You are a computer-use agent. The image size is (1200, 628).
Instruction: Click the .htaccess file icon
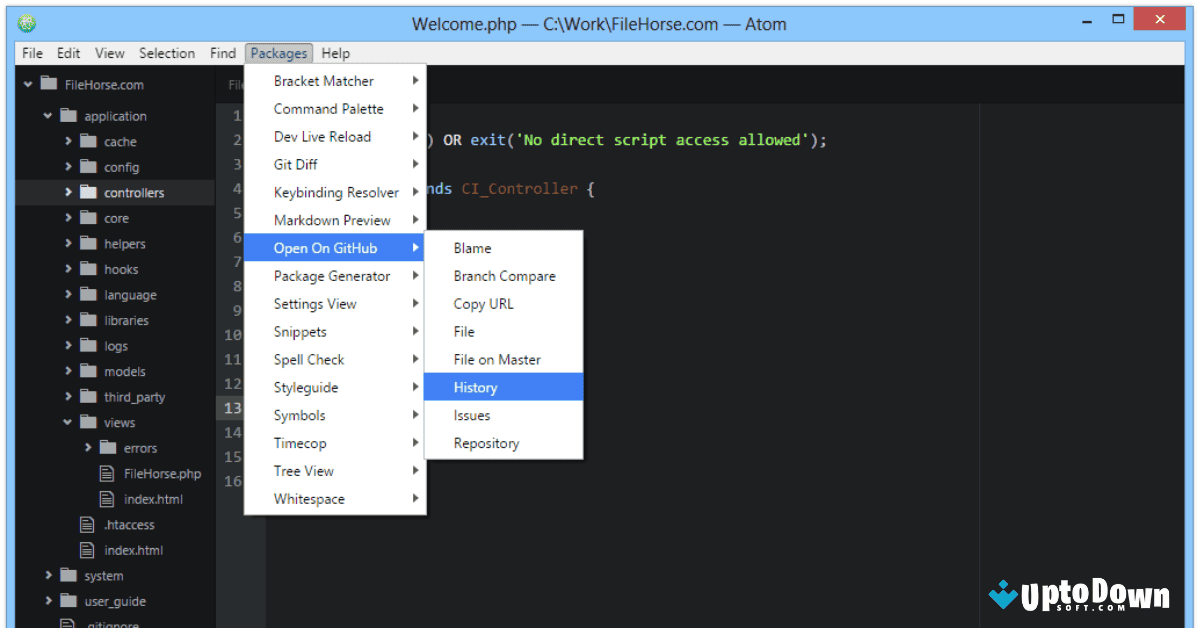[85, 524]
